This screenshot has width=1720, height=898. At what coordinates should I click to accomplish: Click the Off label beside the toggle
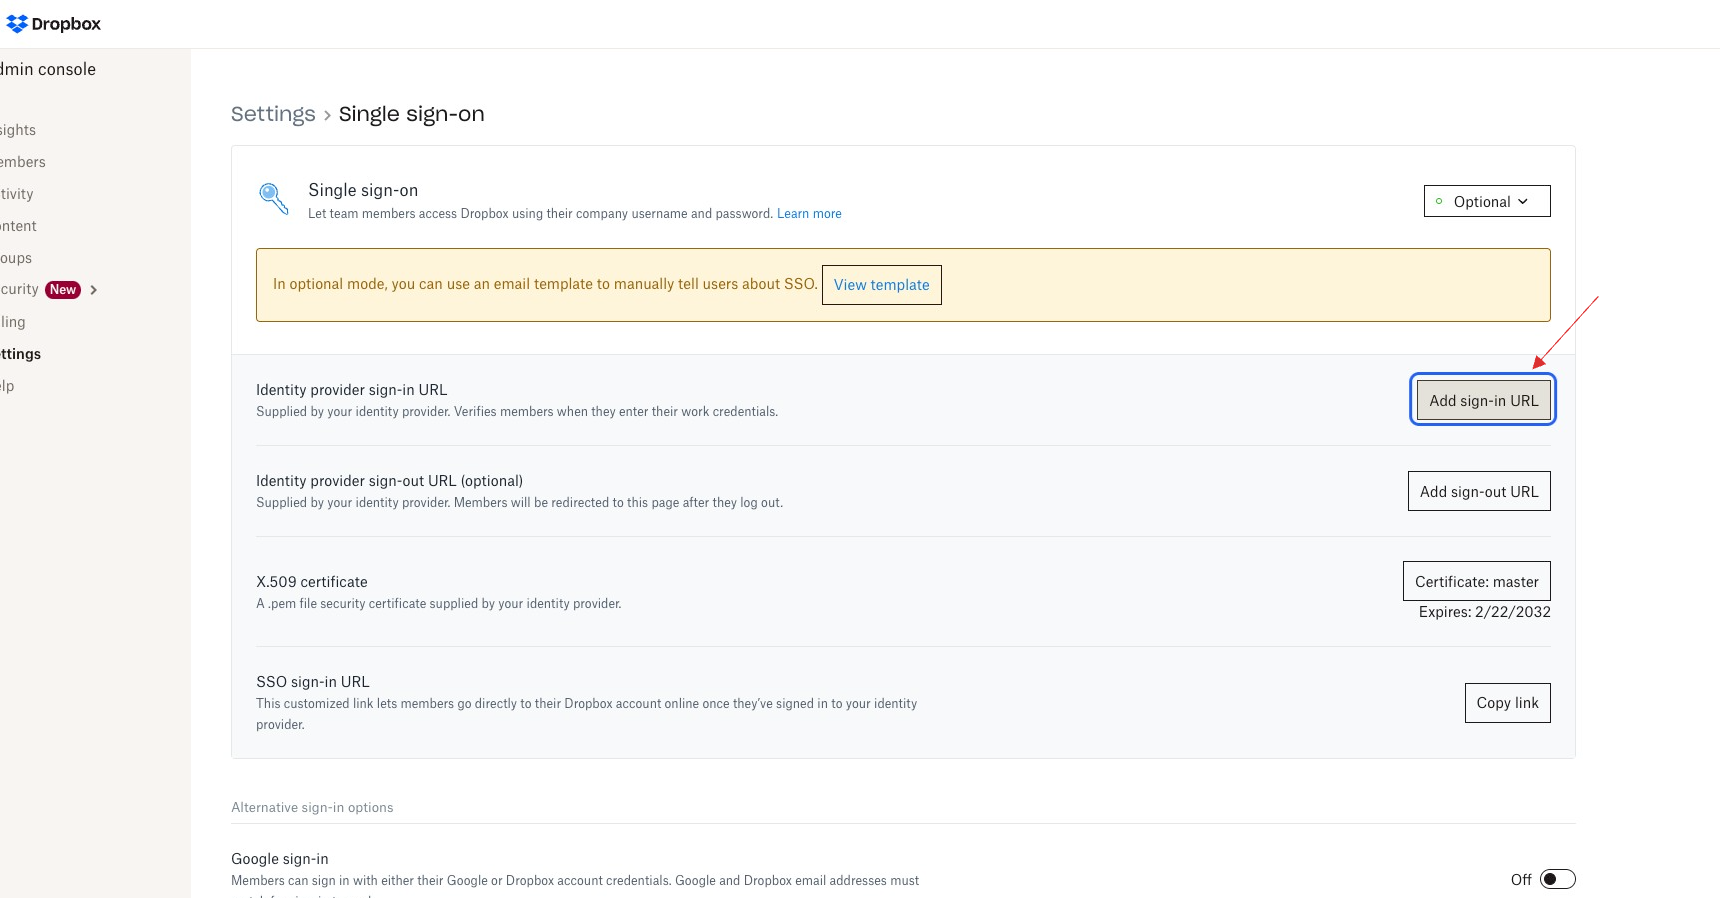(1521, 880)
